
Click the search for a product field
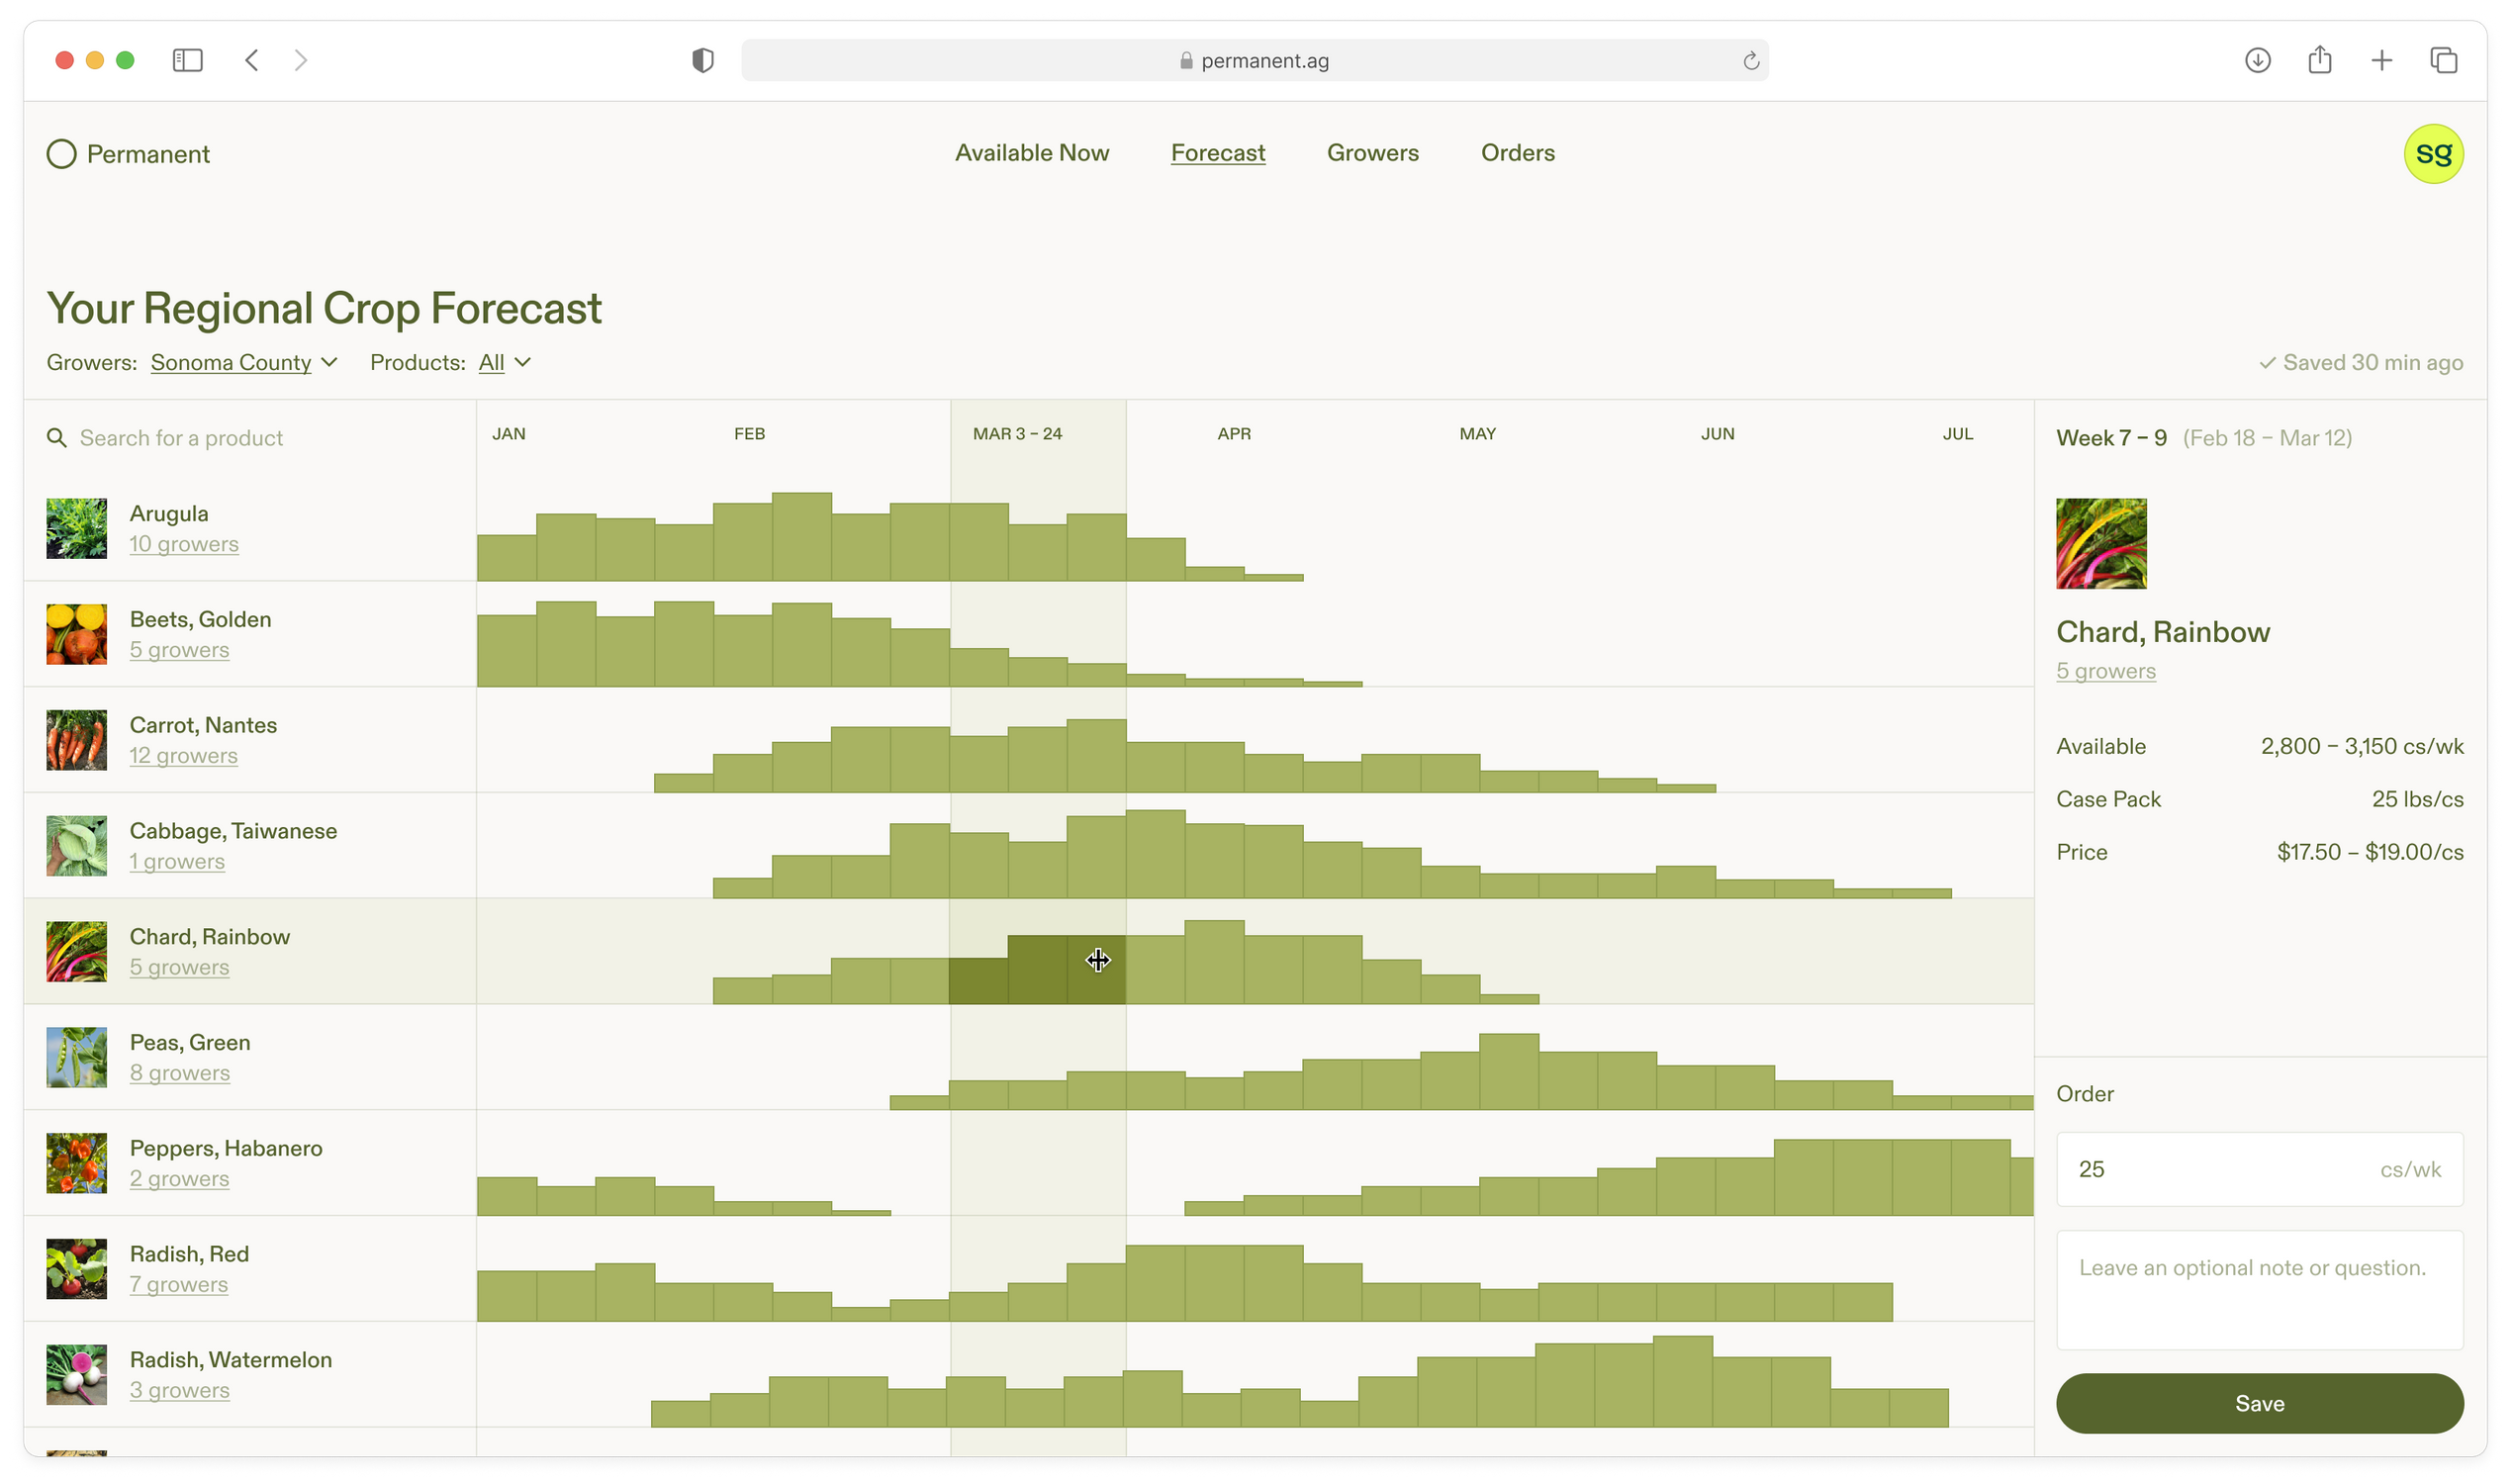(x=247, y=436)
